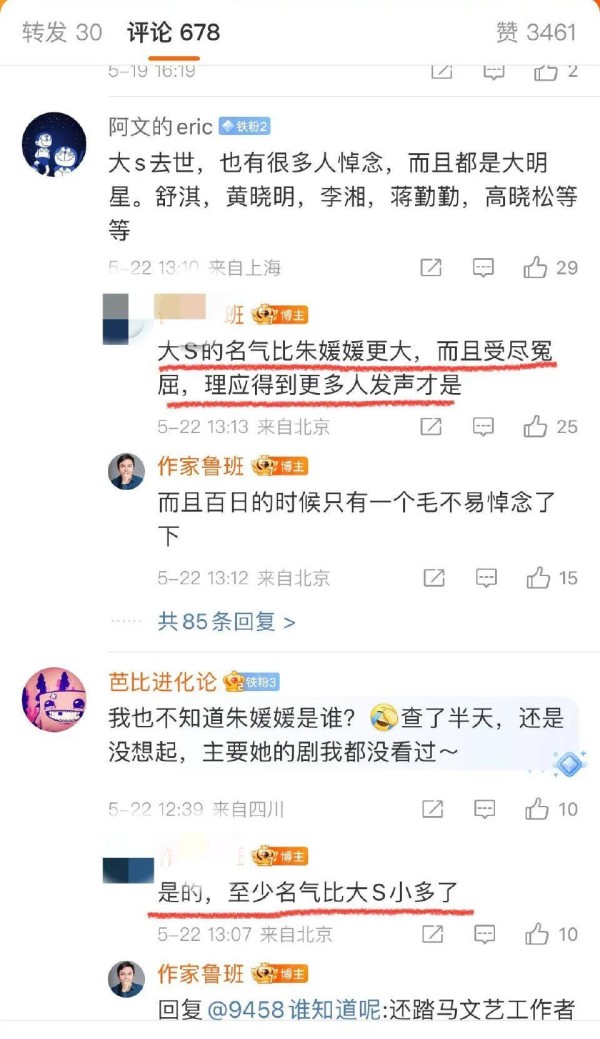Screen dimensions: 600x1039
Task: Open 阿文的eric's profile avatar
Action: tap(54, 144)
